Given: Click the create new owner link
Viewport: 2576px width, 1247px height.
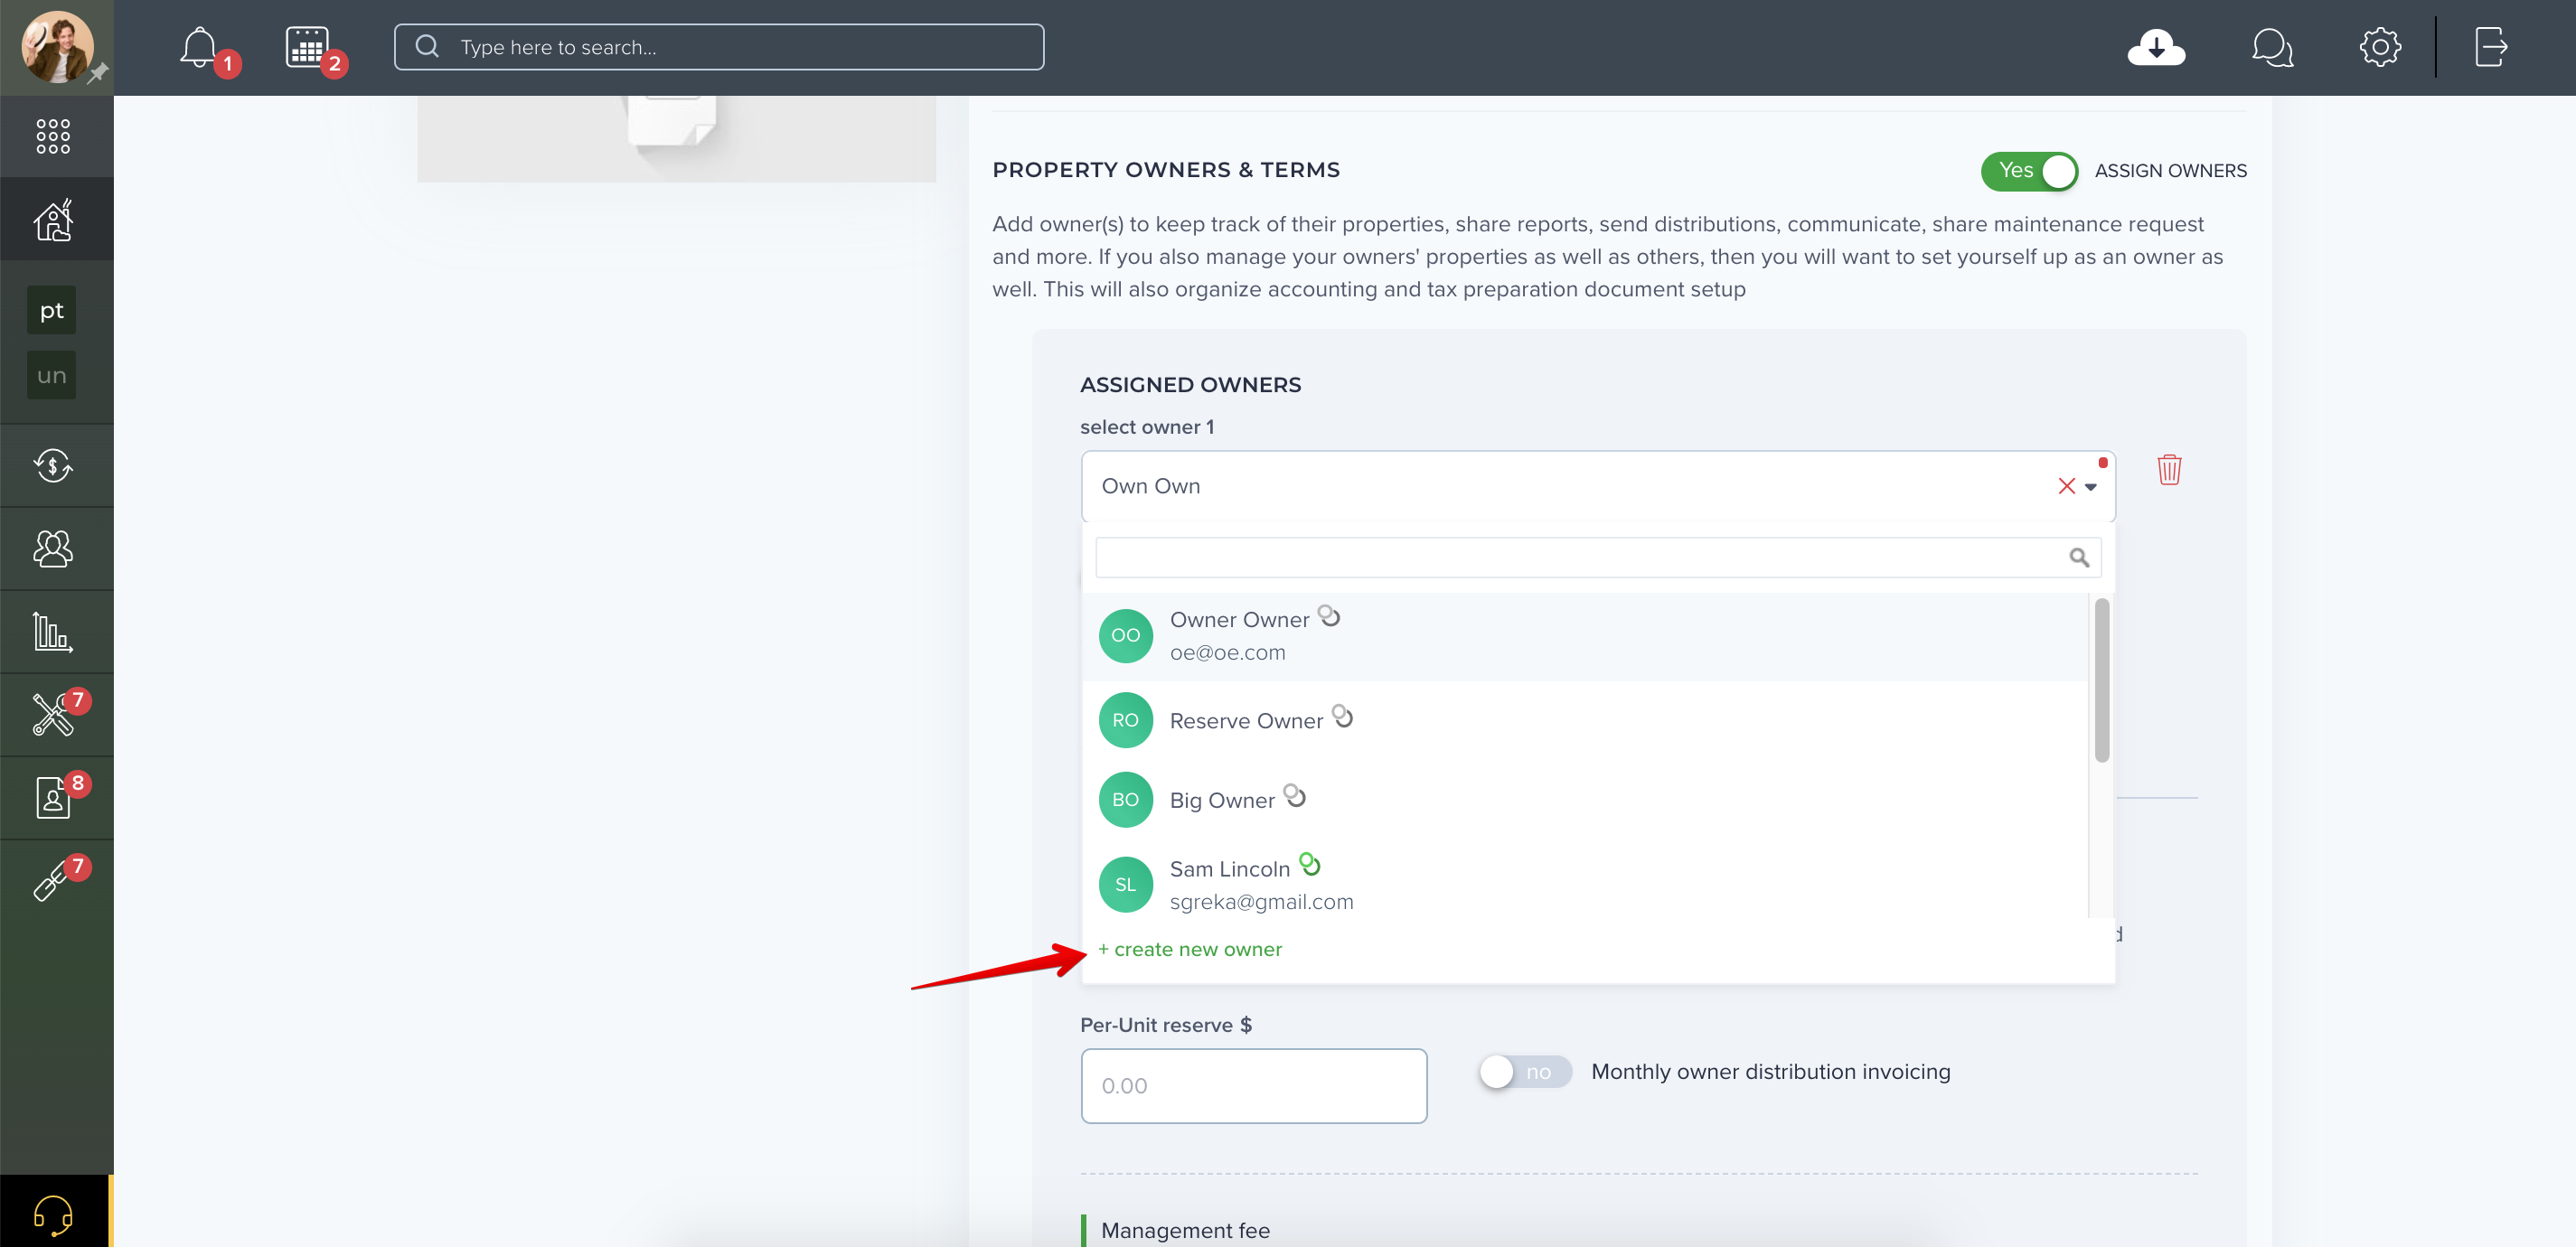Looking at the screenshot, I should [x=1190, y=949].
